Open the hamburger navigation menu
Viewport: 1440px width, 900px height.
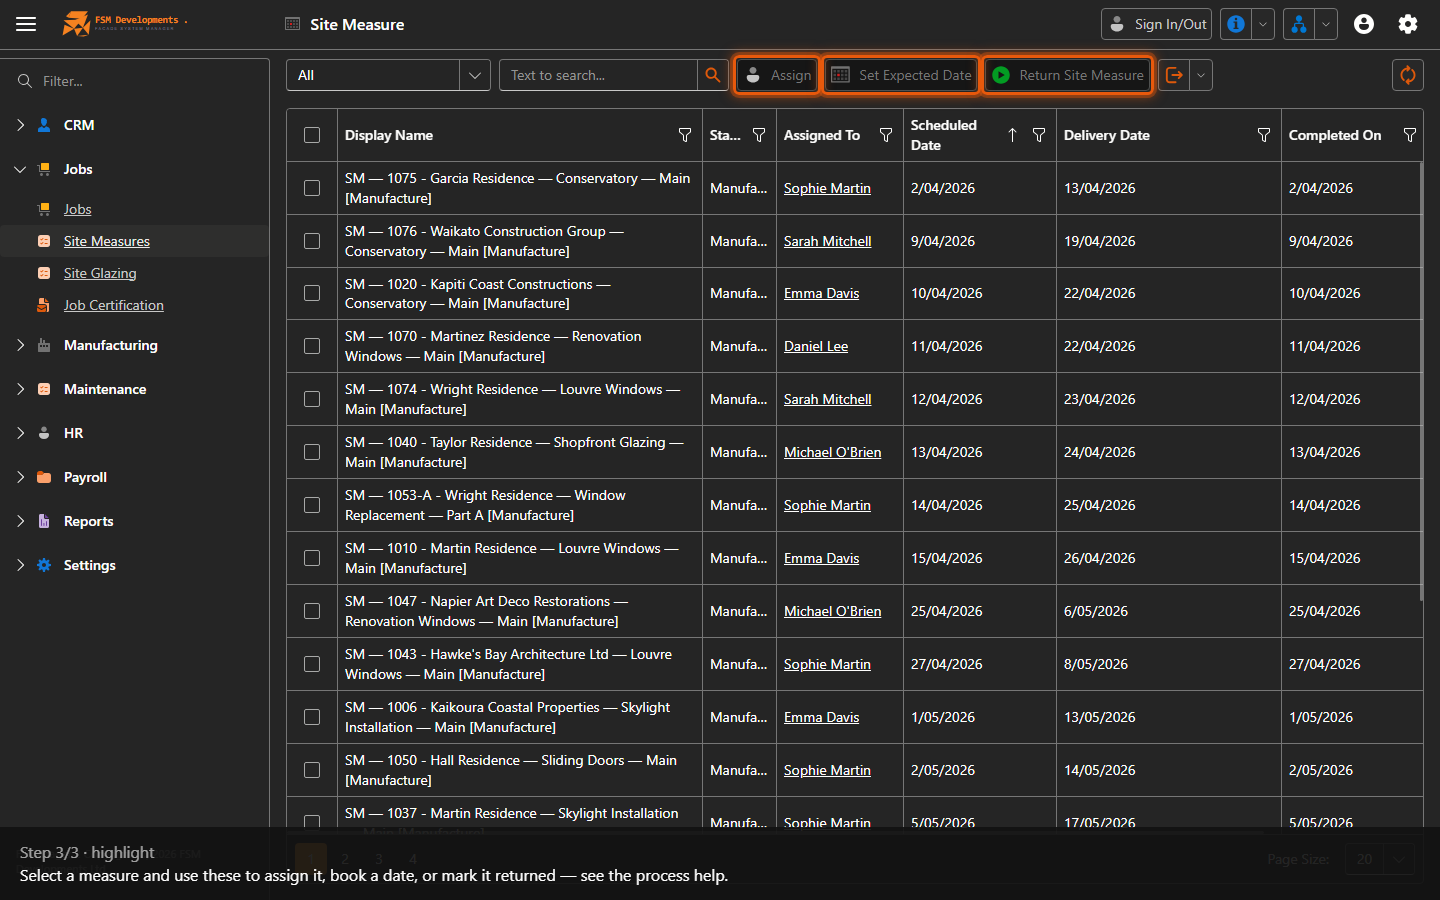[26, 24]
